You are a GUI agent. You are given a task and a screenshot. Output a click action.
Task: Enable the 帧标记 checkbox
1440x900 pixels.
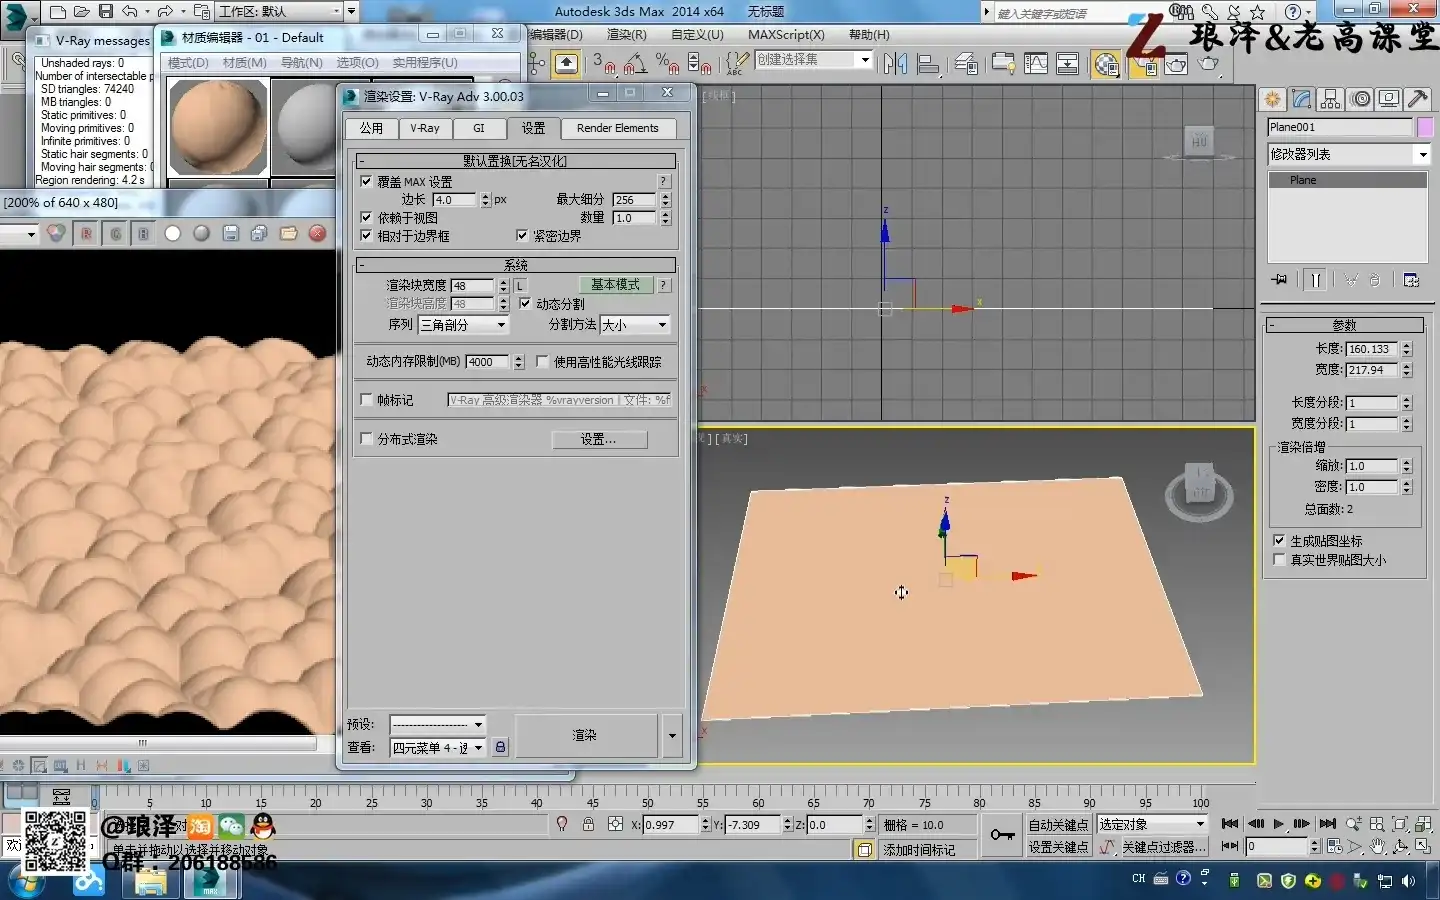[x=366, y=400]
